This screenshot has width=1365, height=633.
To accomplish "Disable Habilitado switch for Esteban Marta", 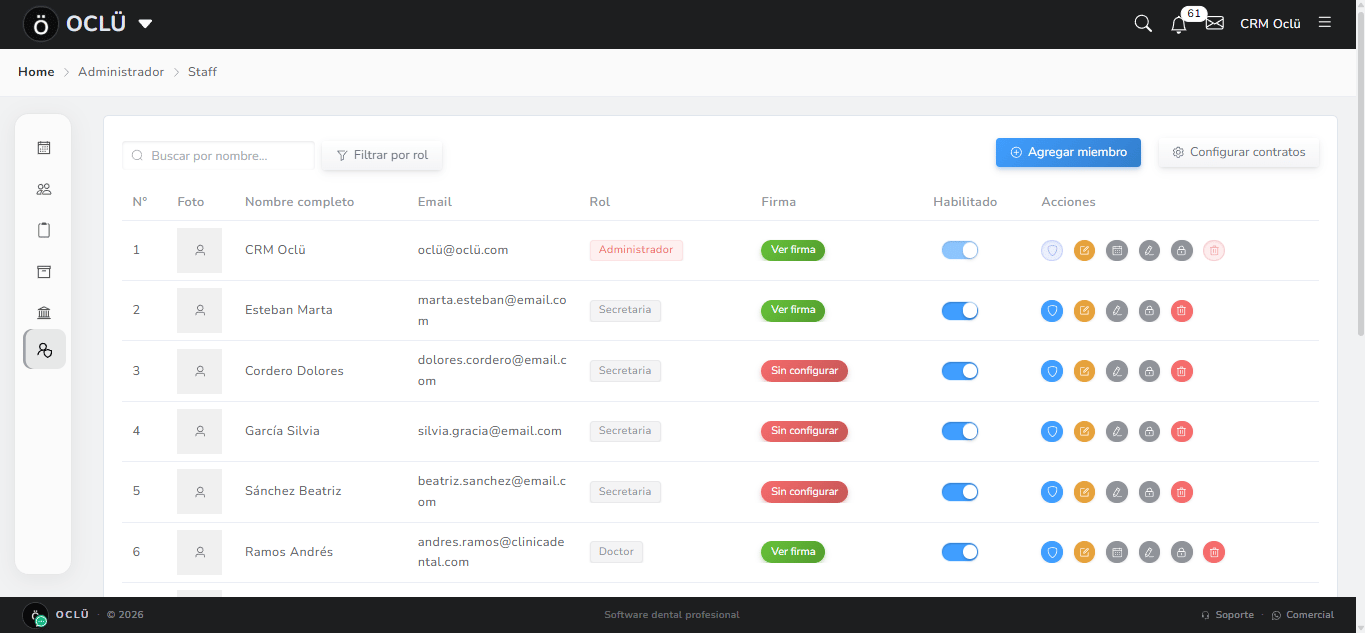I will (x=960, y=311).
